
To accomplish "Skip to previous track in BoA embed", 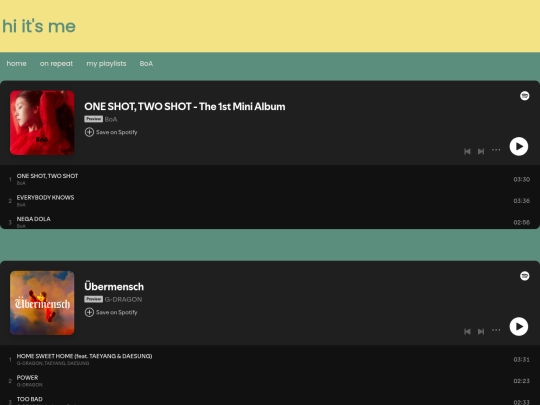I will click(467, 151).
